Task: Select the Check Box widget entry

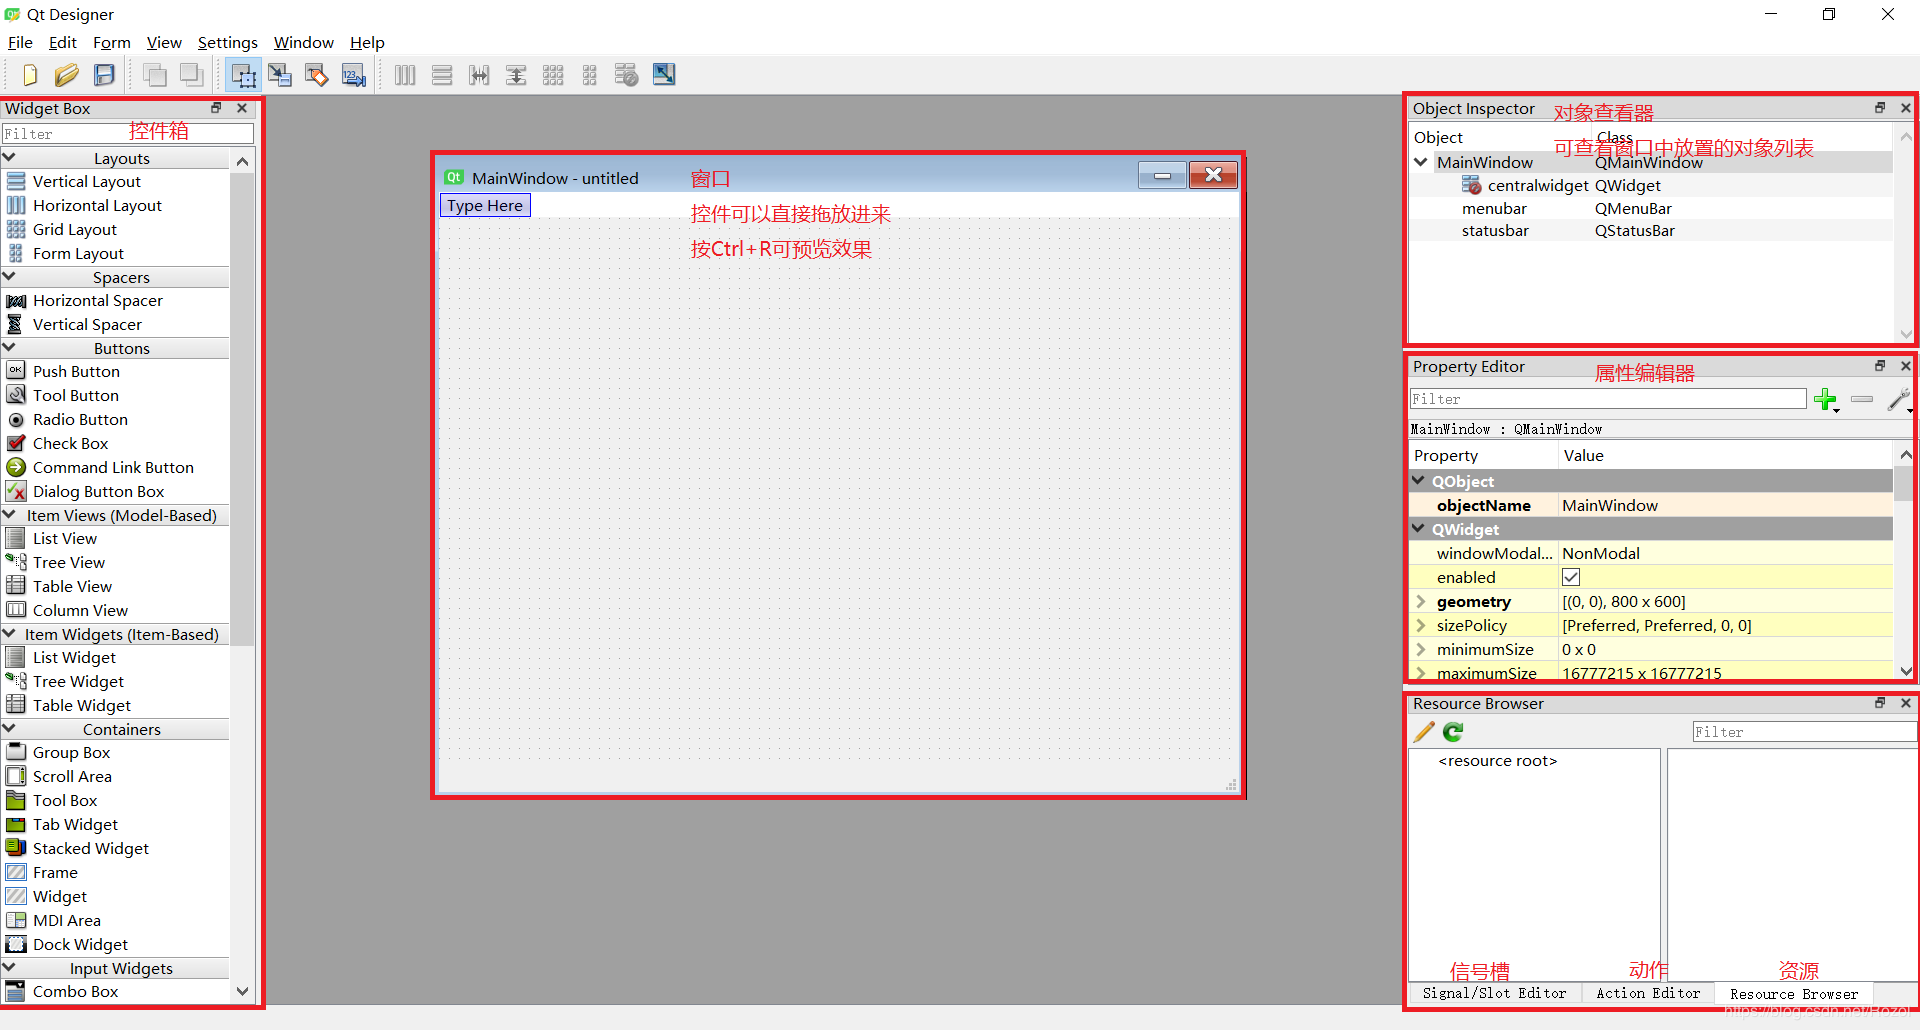Action: (x=71, y=443)
